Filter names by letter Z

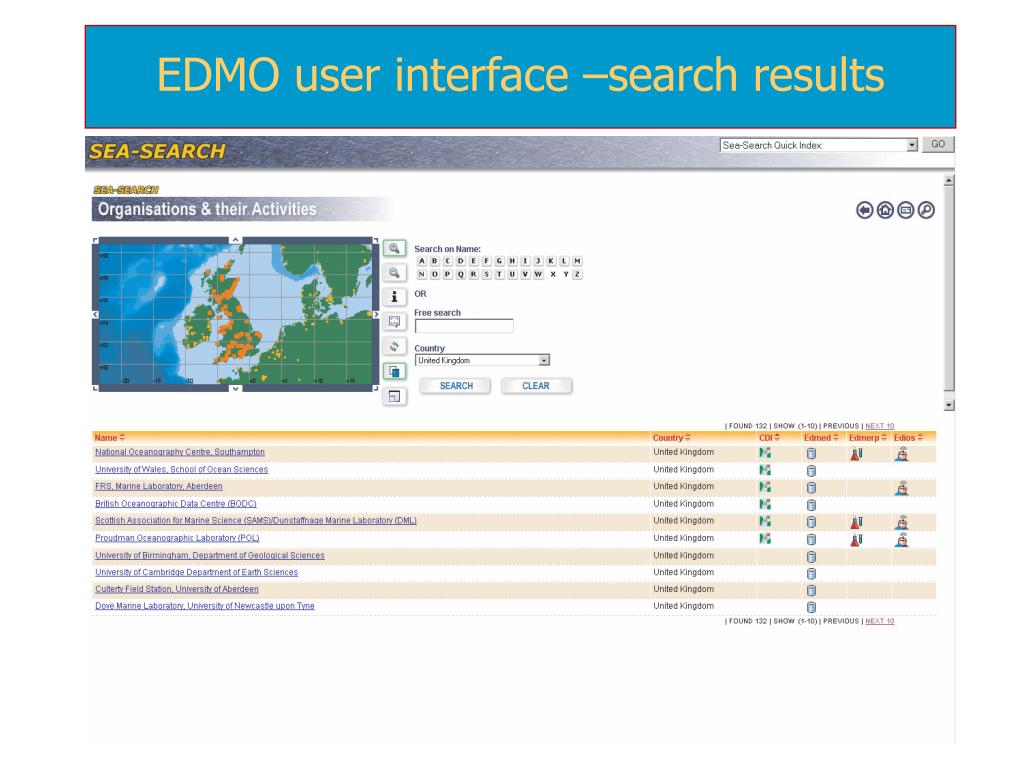(x=577, y=274)
